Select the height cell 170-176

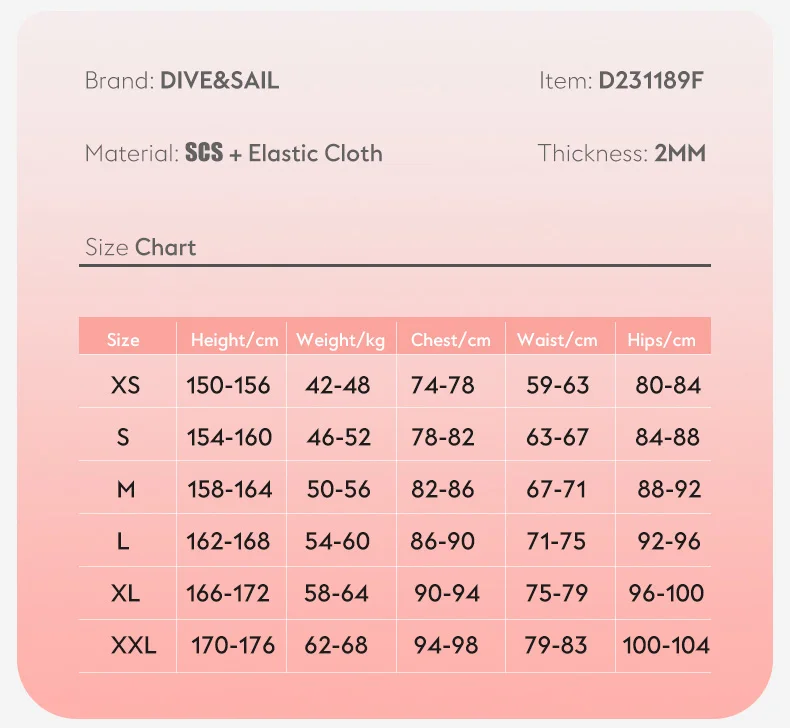pyautogui.click(x=233, y=645)
